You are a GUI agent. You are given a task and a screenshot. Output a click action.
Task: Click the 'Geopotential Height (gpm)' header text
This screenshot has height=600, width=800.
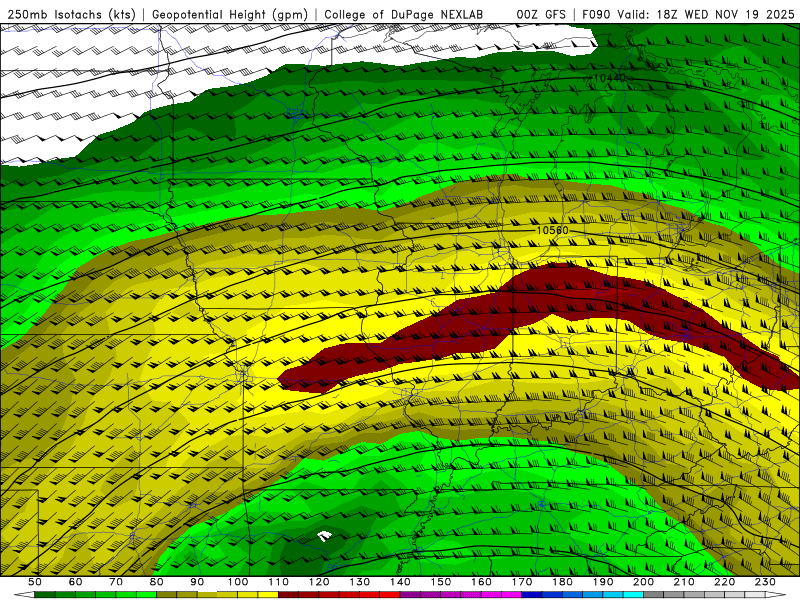click(x=230, y=14)
